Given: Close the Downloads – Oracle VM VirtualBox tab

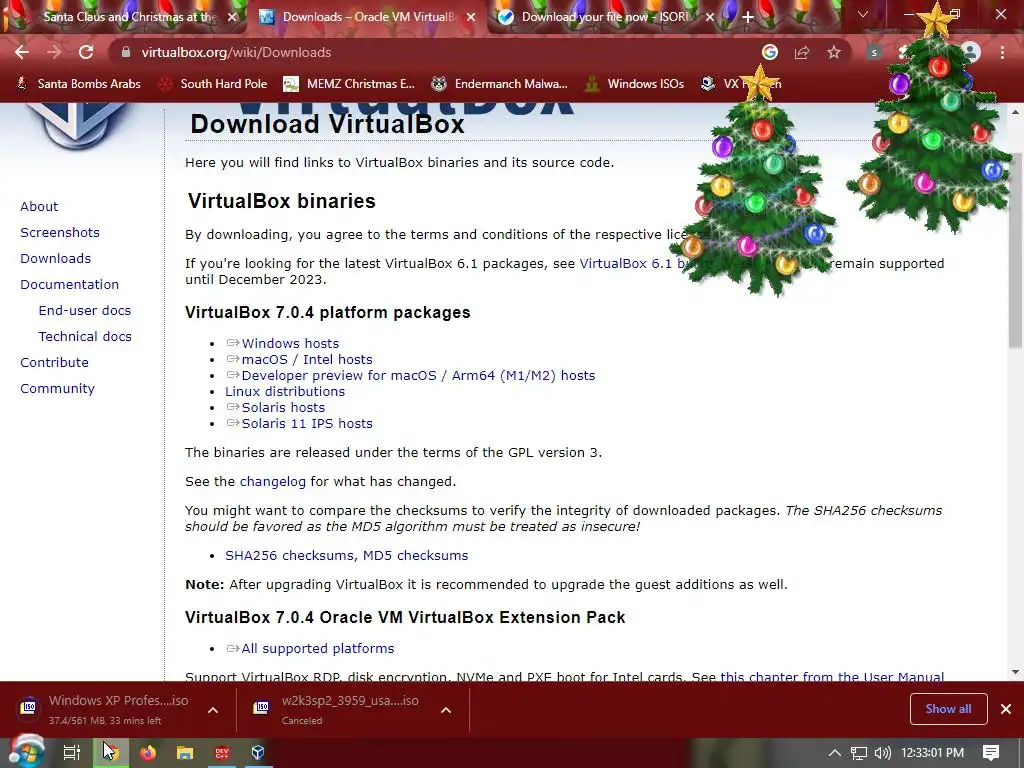Looking at the screenshot, I should 471,17.
